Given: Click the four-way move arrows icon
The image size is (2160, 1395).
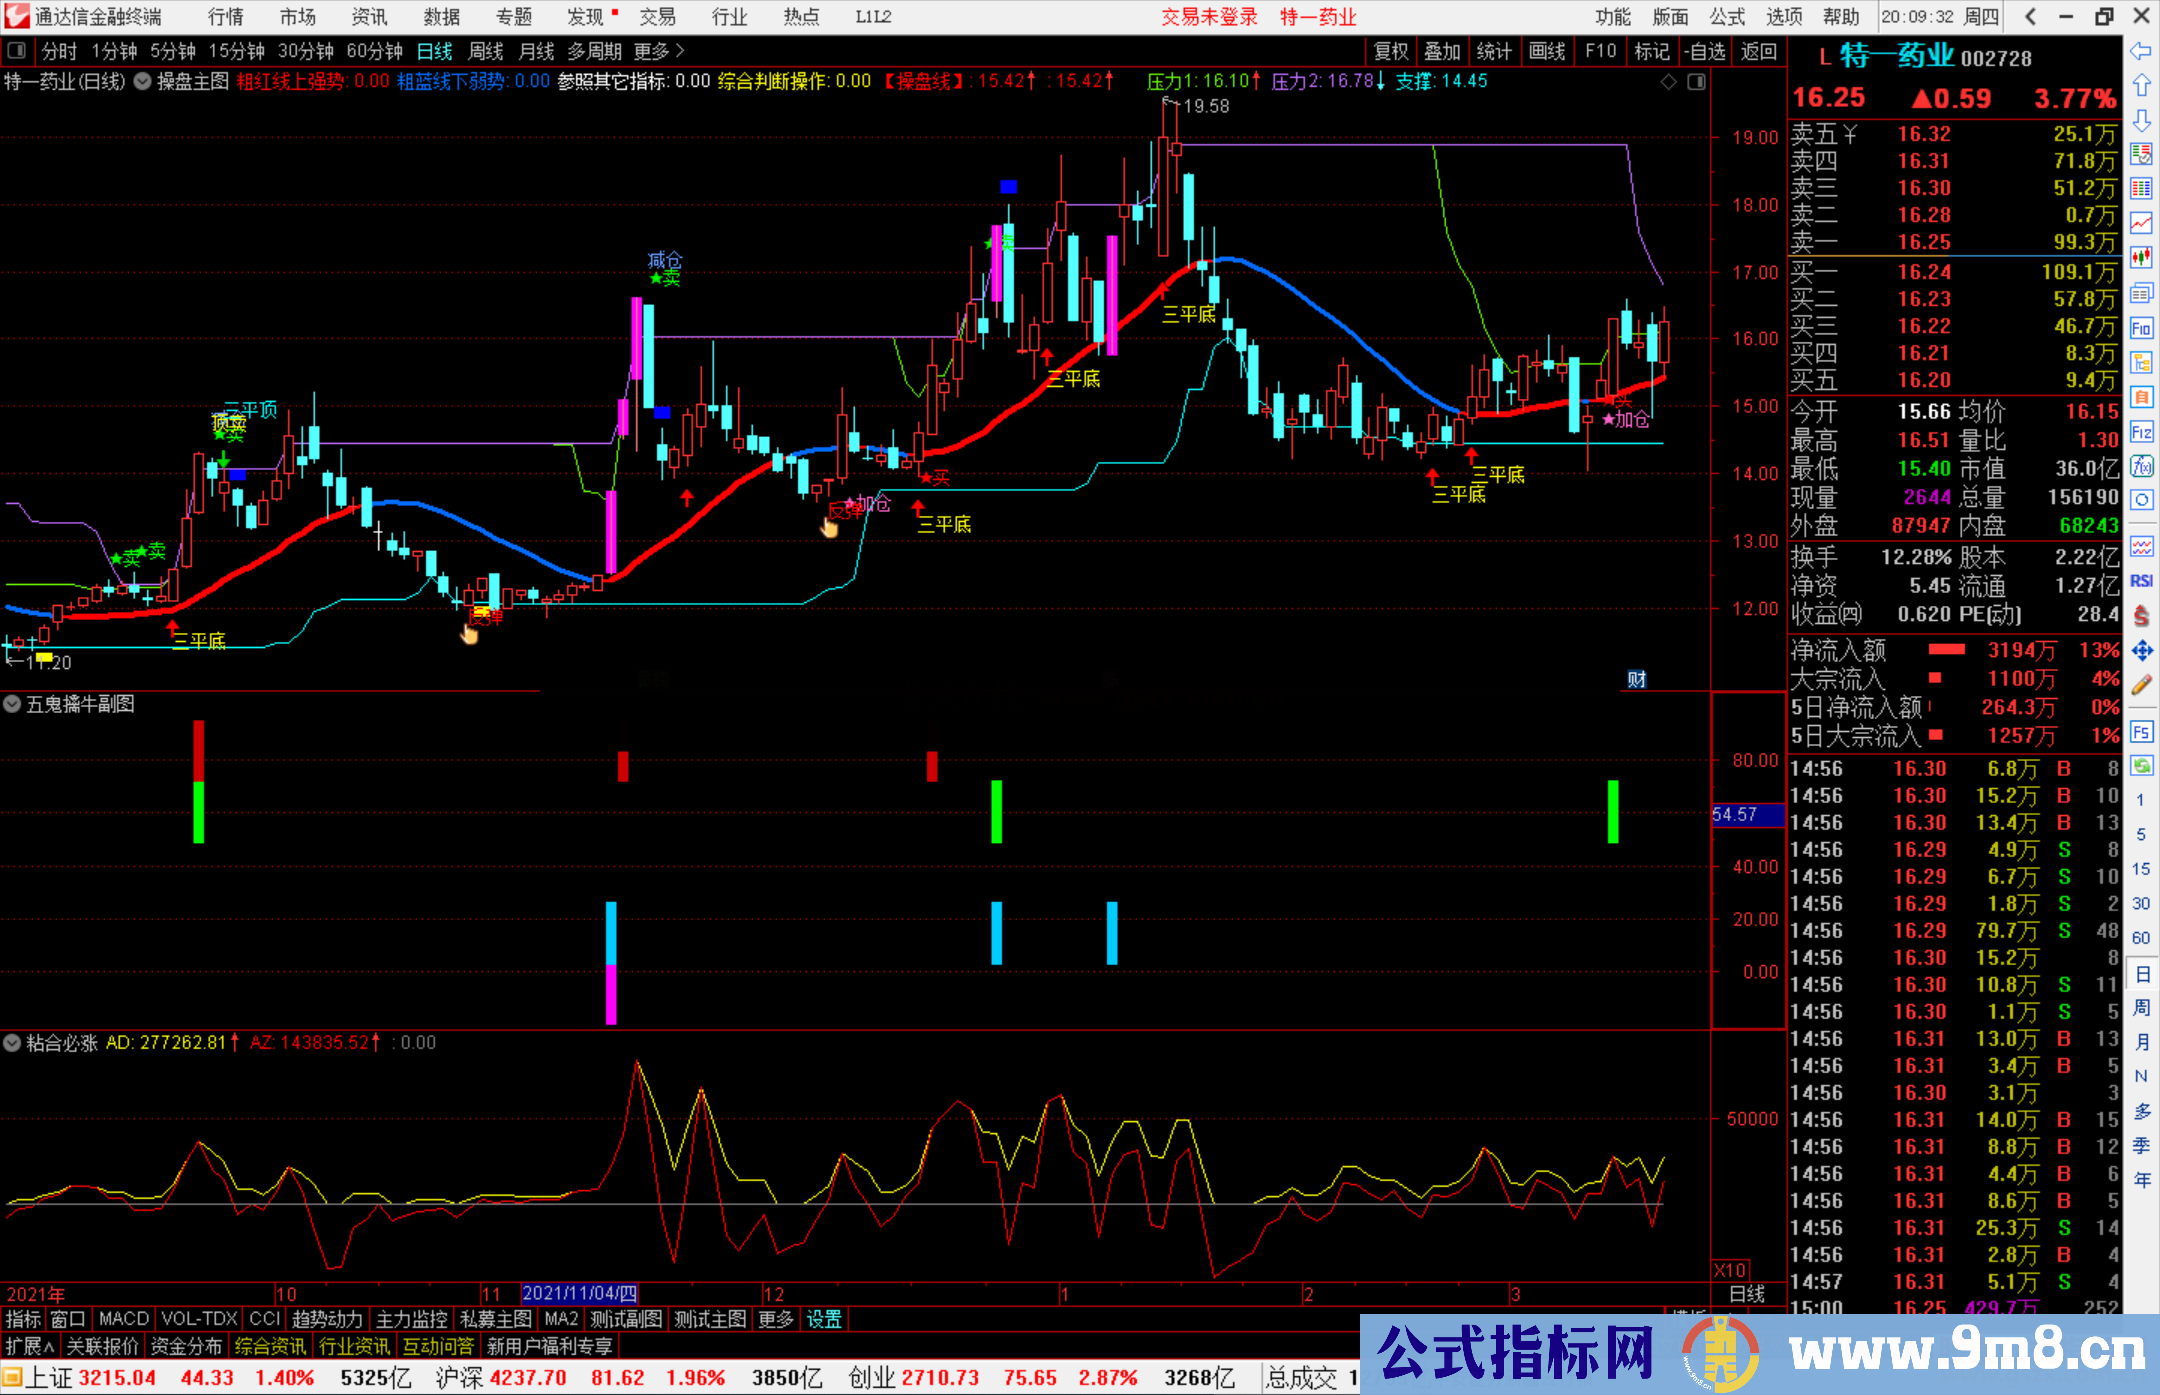Looking at the screenshot, I should point(2141,651).
